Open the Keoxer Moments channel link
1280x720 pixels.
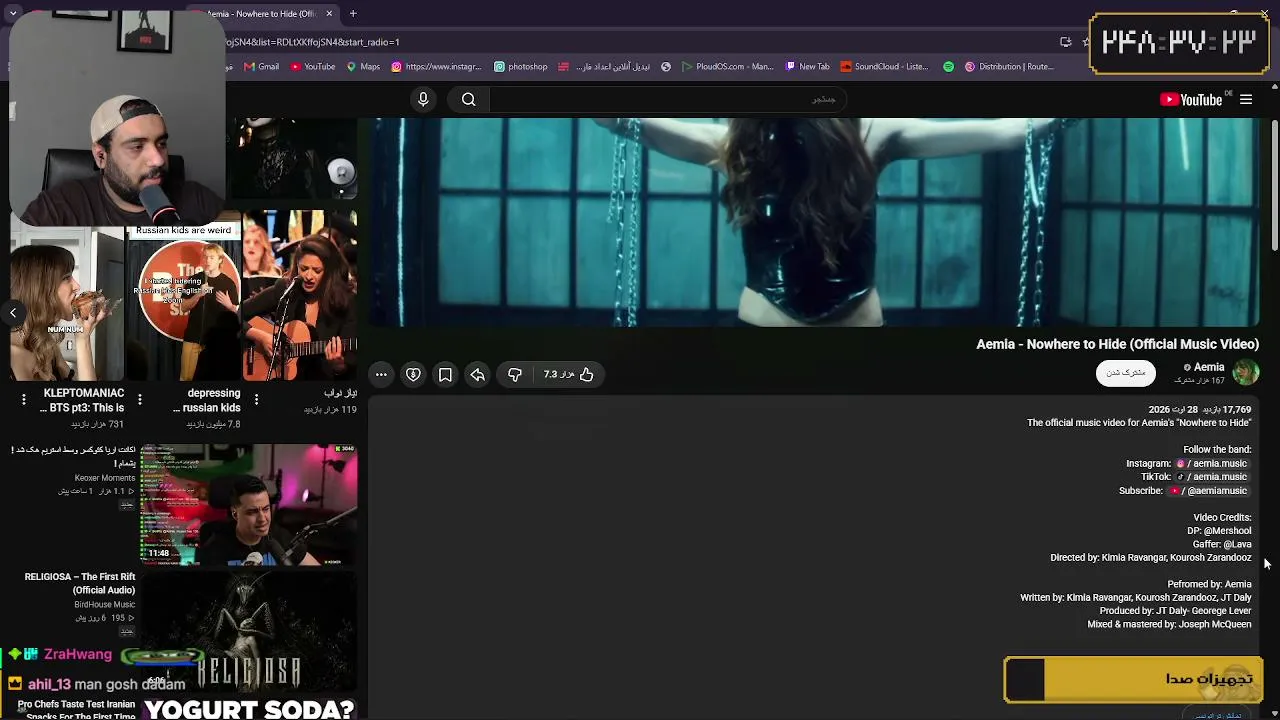click(x=104, y=478)
